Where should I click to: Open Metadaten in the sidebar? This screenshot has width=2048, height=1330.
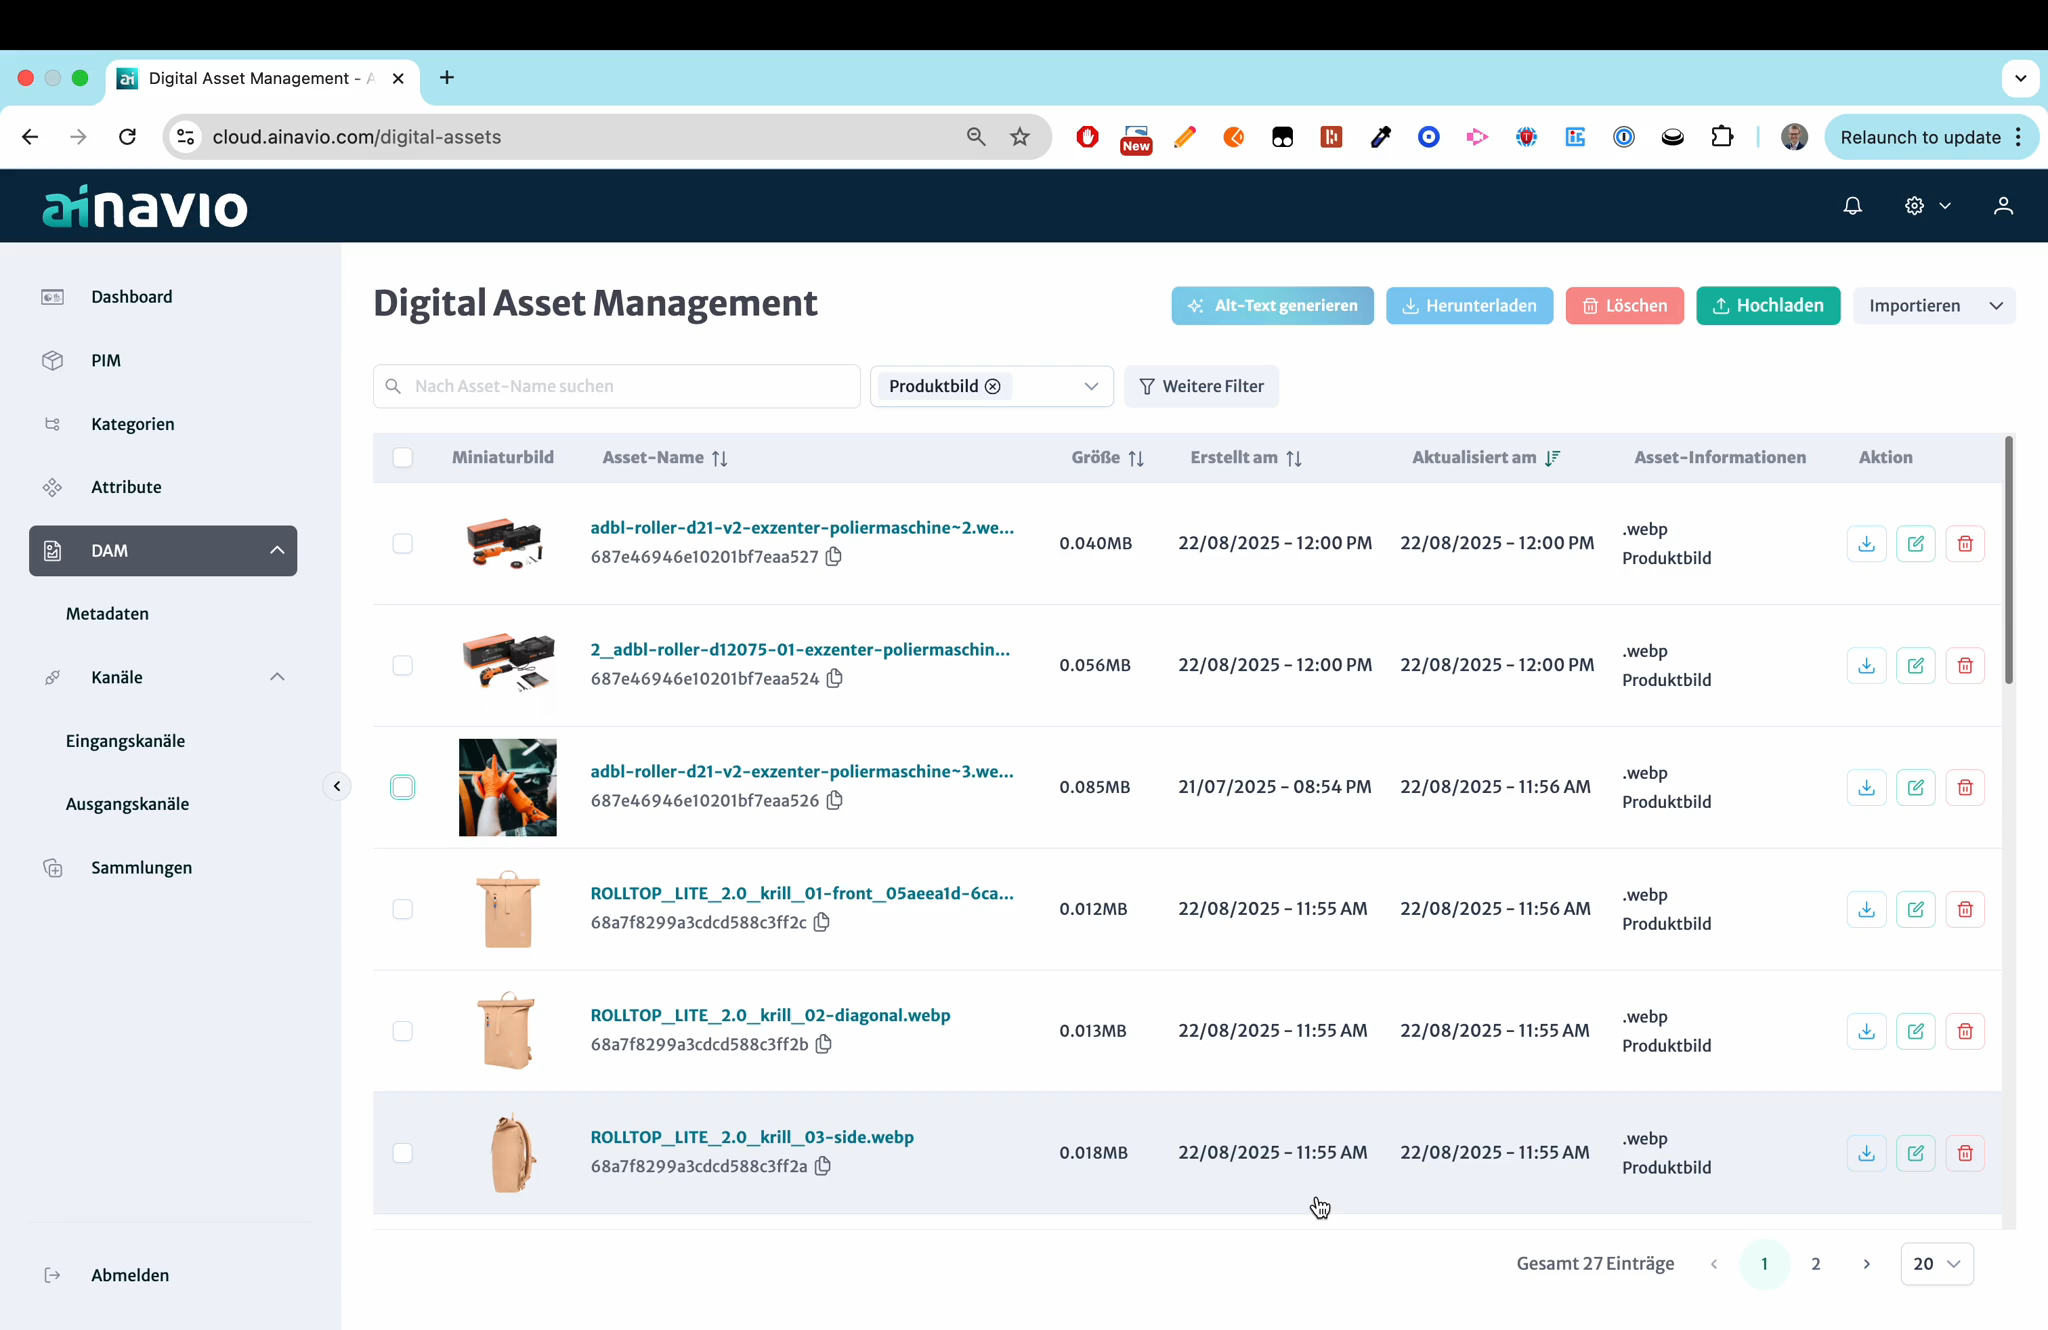point(107,614)
